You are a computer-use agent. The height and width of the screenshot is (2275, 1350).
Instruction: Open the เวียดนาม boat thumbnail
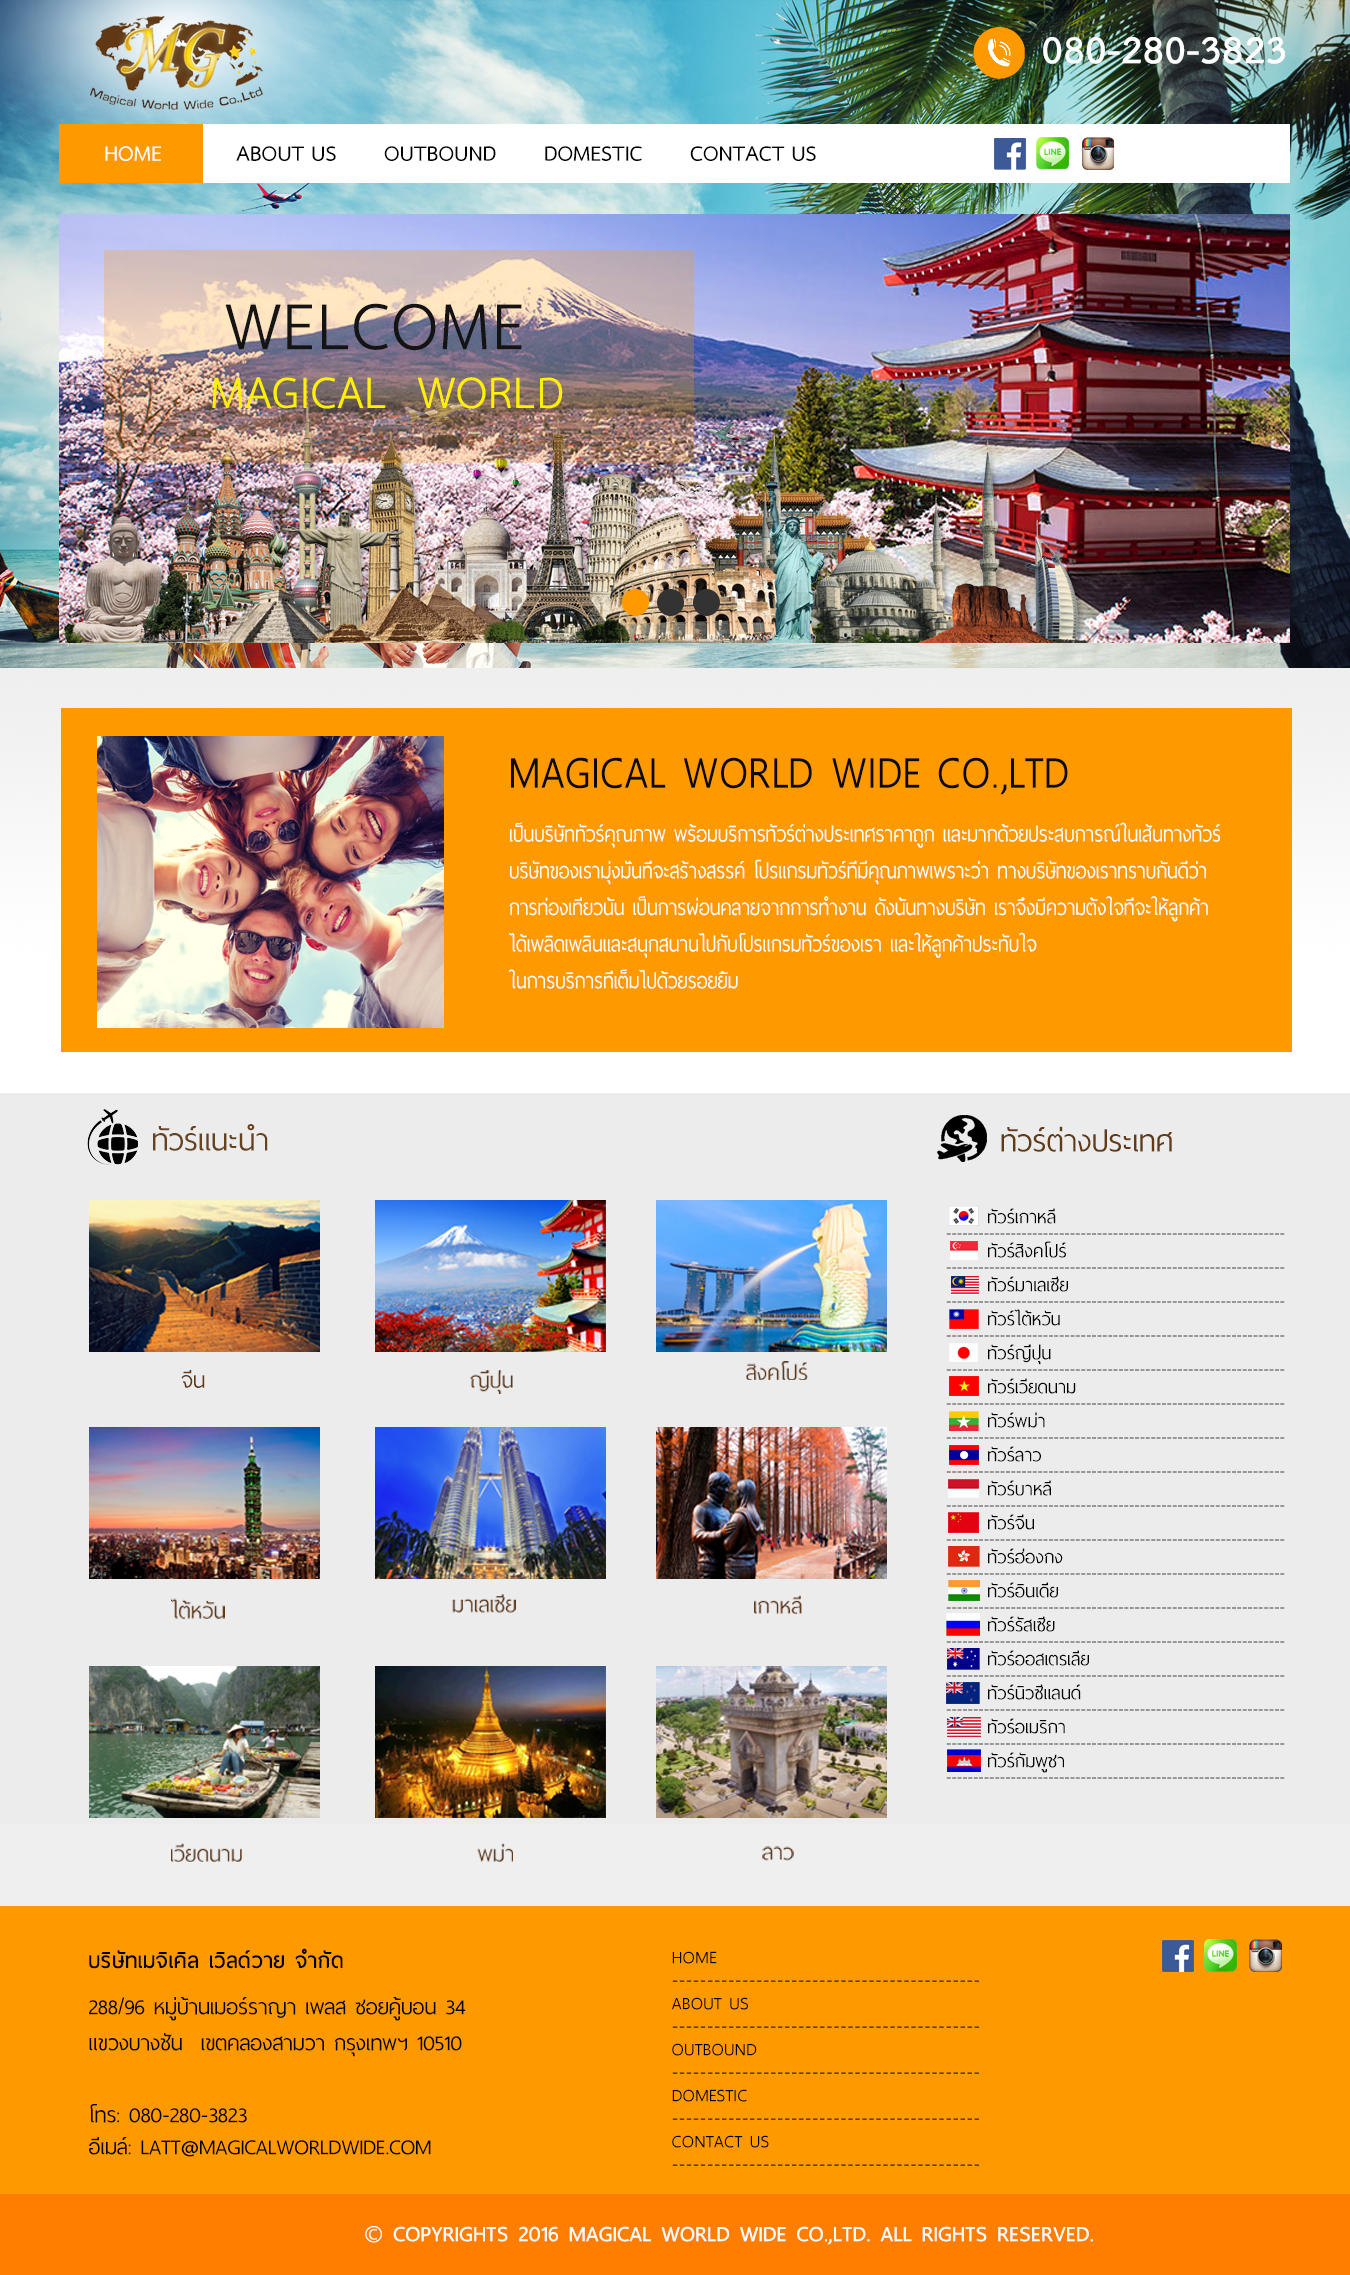click(x=204, y=1742)
